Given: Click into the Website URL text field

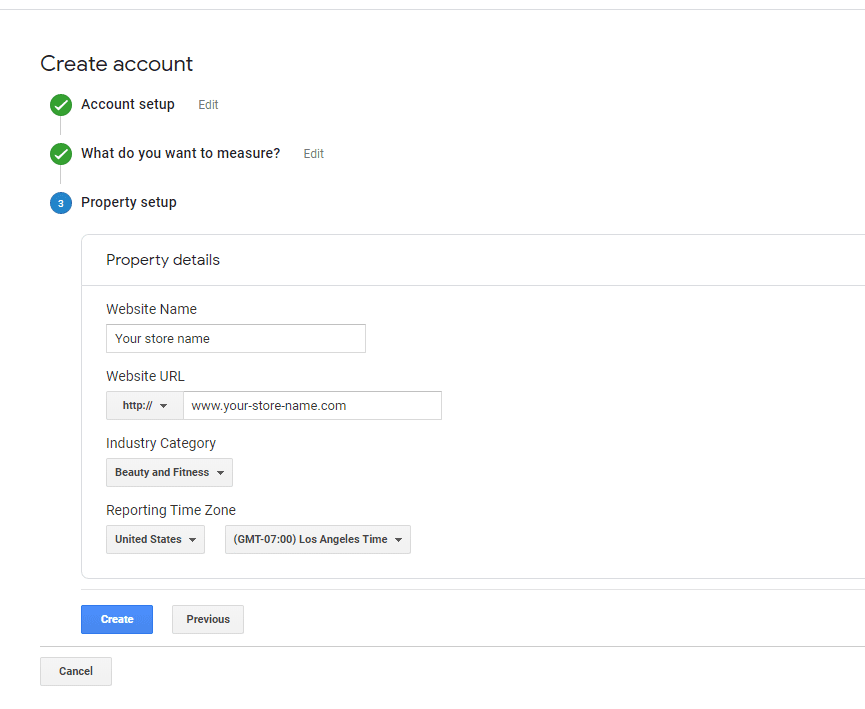Looking at the screenshot, I should (312, 406).
